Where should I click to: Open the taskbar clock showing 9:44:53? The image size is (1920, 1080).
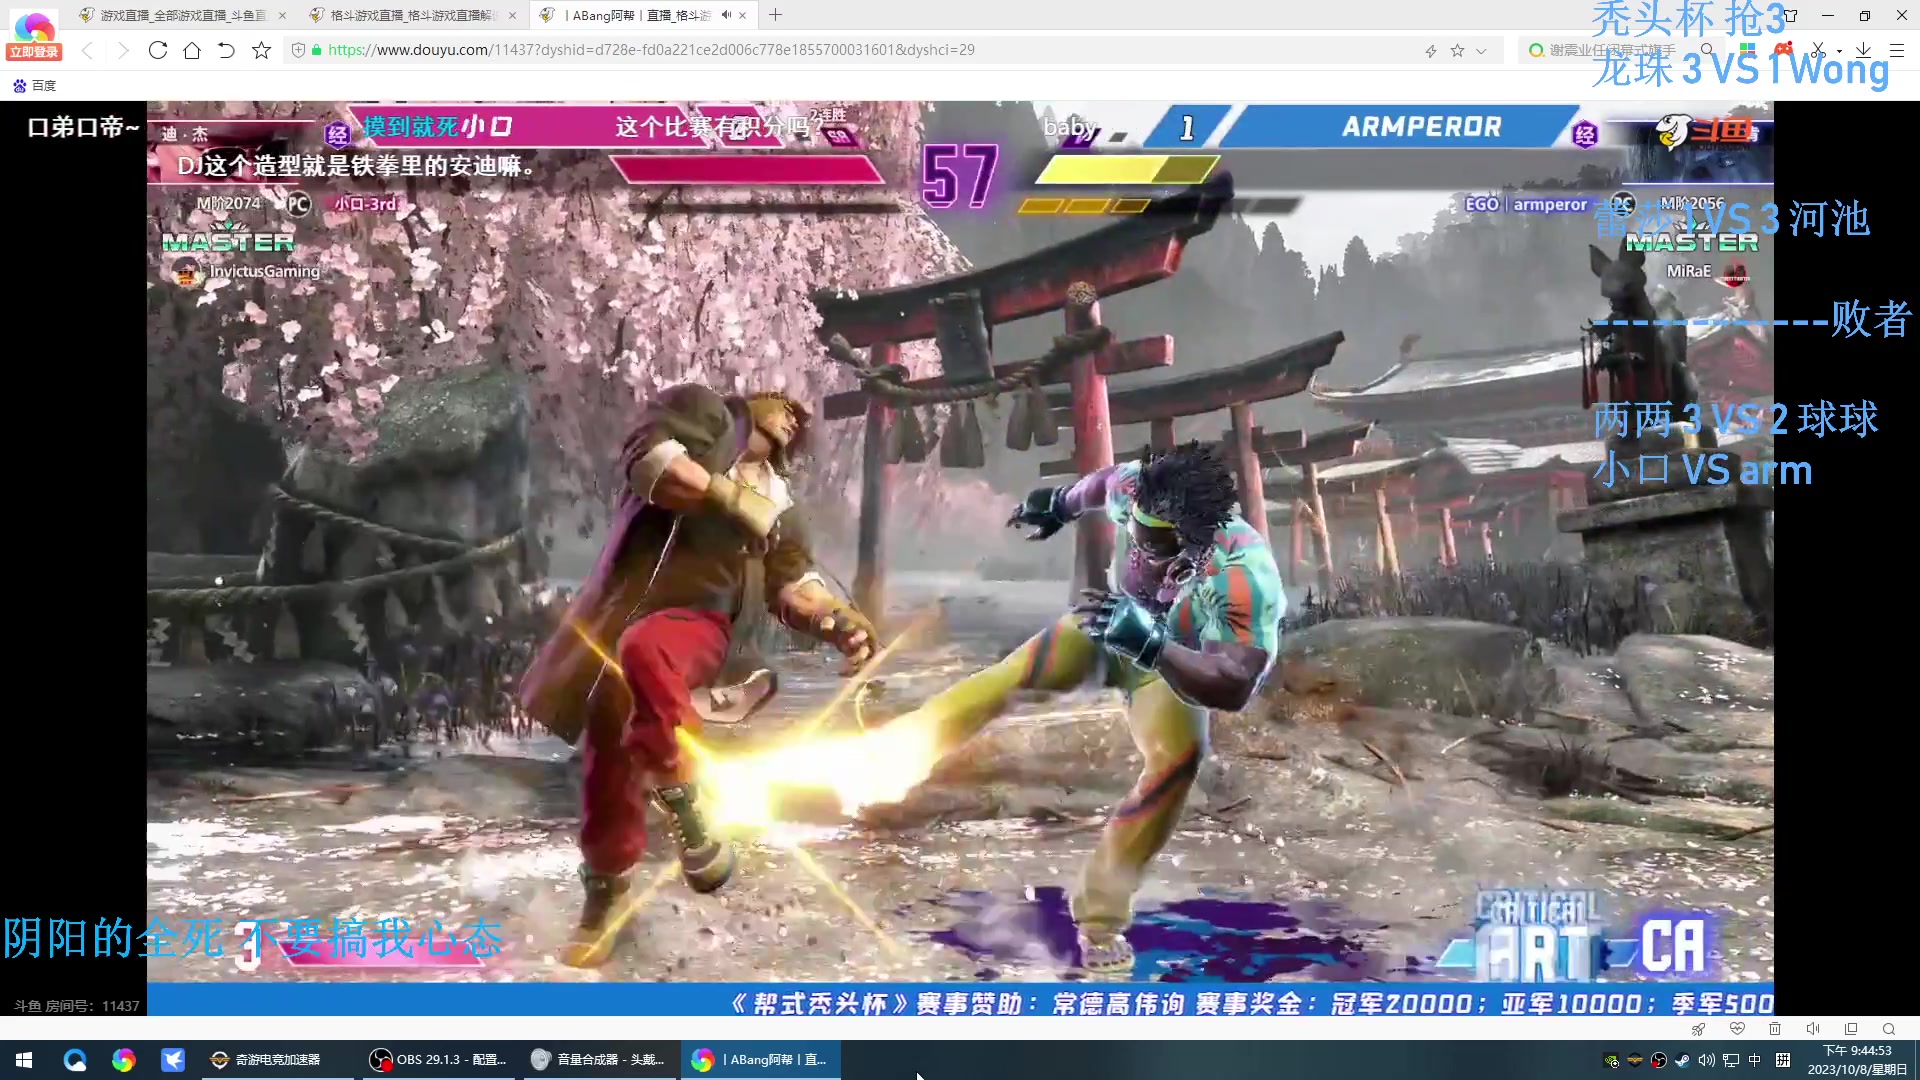(1857, 1060)
